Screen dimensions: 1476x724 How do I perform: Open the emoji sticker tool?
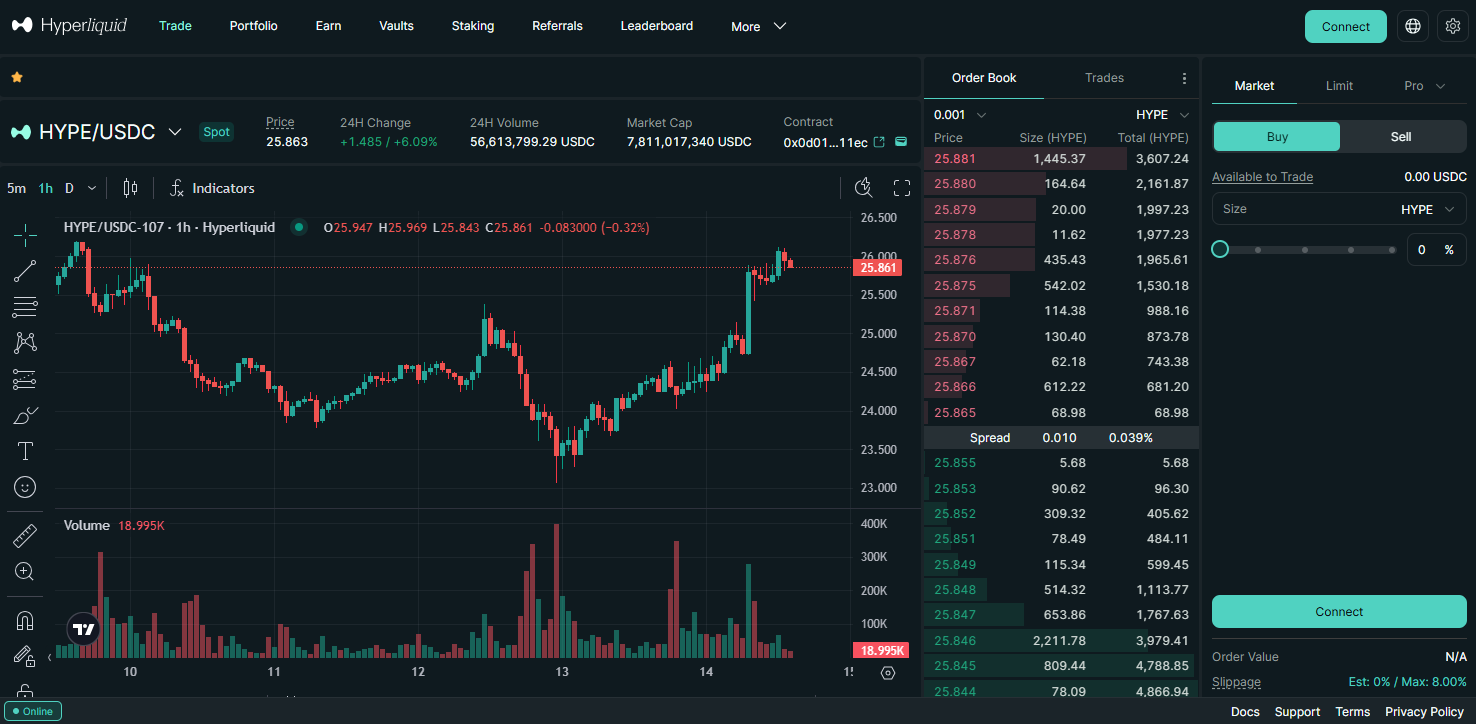tap(25, 487)
